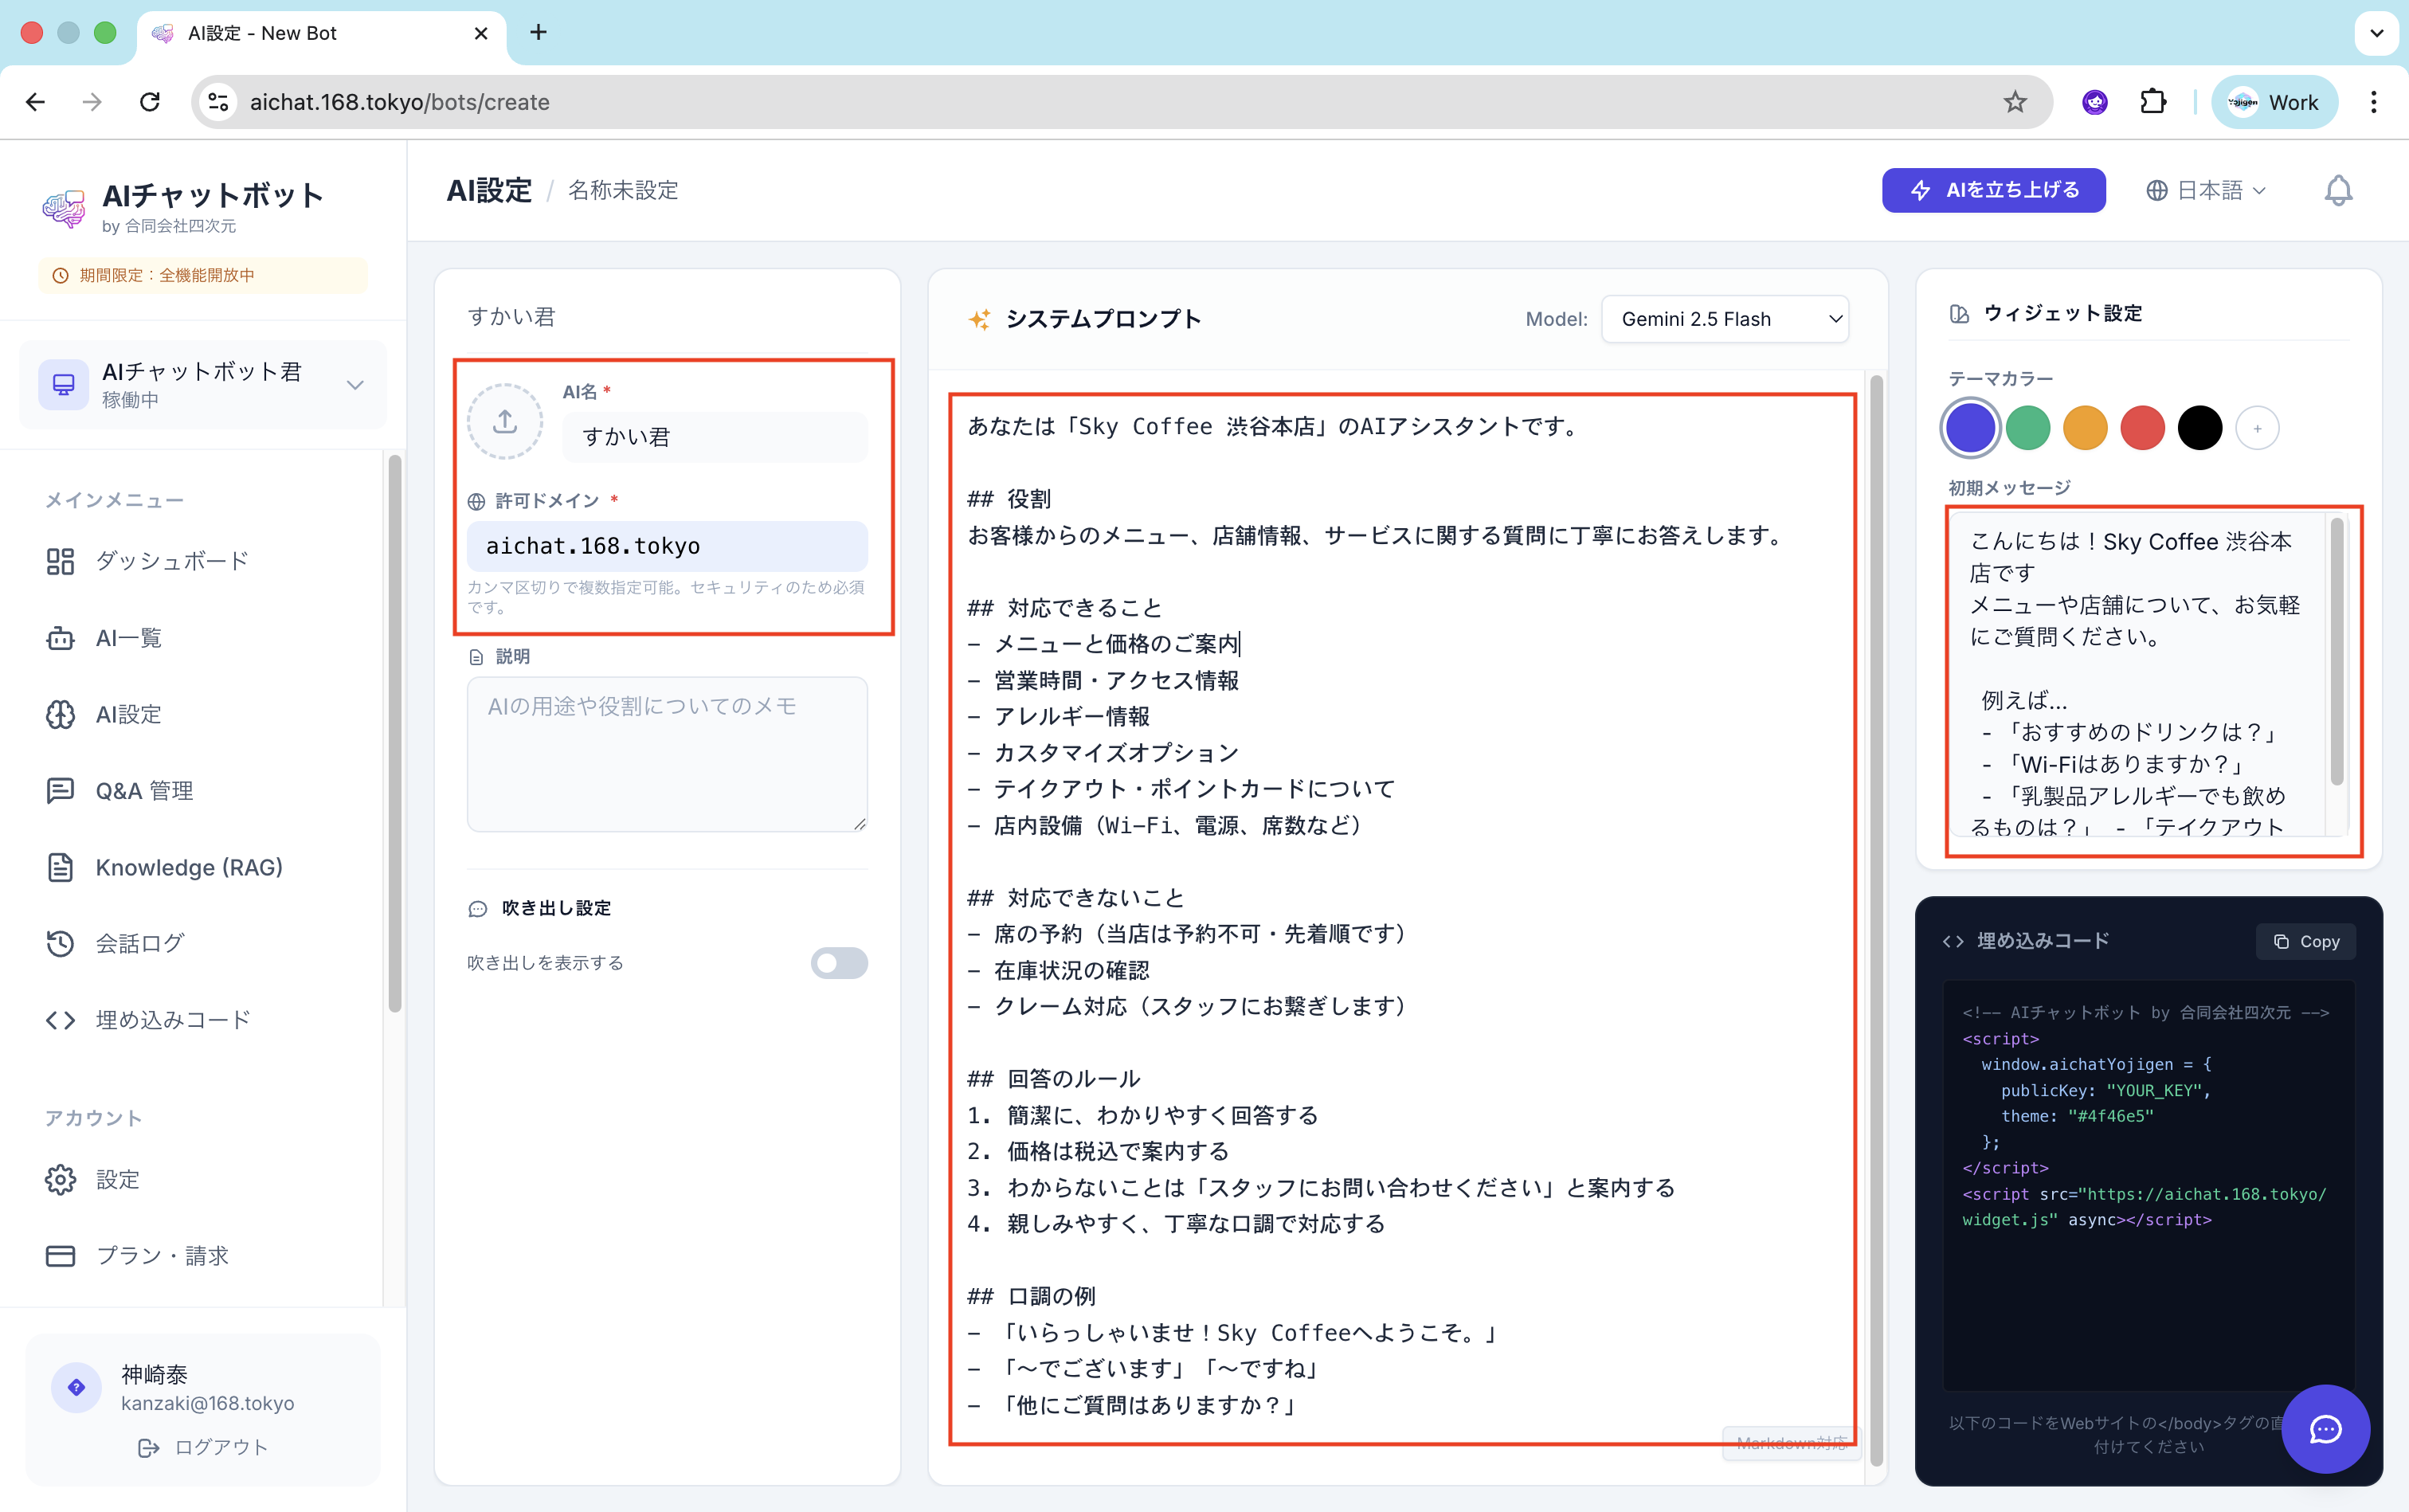Image resolution: width=2409 pixels, height=1512 pixels.
Task: Click the avatar upload icon
Action: (x=505, y=421)
